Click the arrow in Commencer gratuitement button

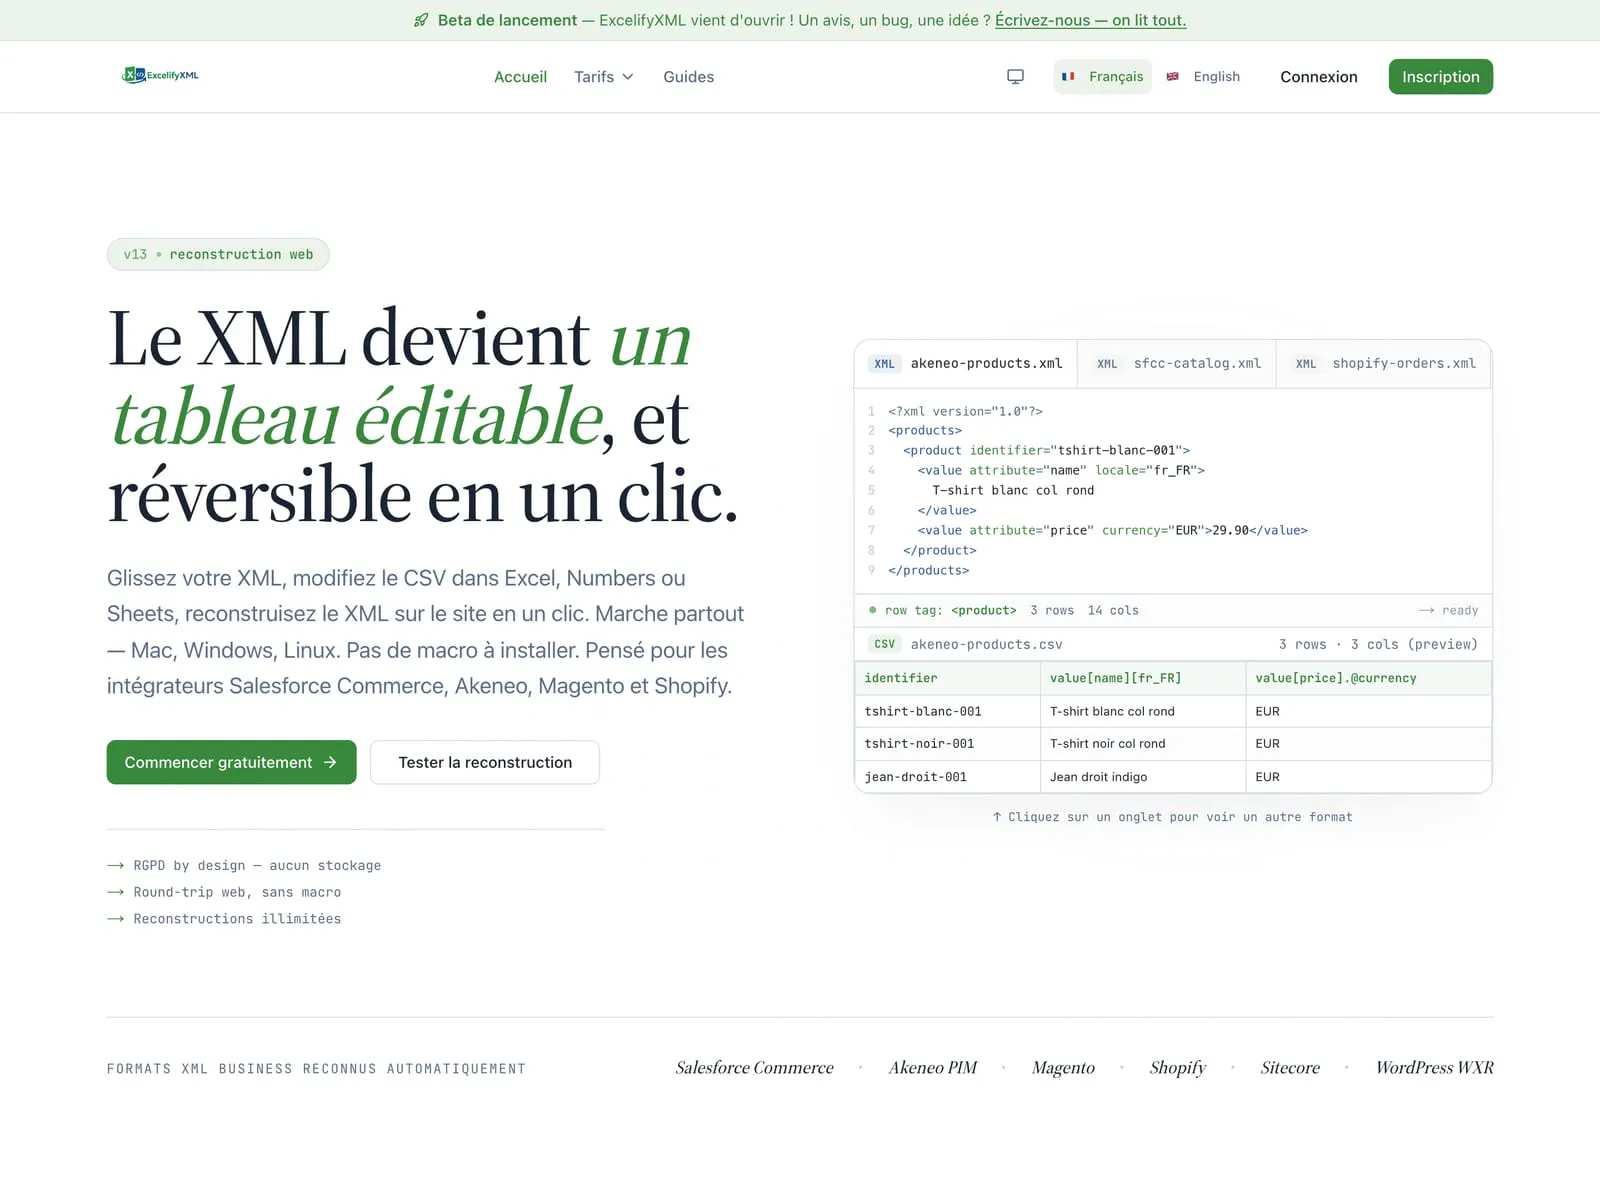(x=330, y=762)
